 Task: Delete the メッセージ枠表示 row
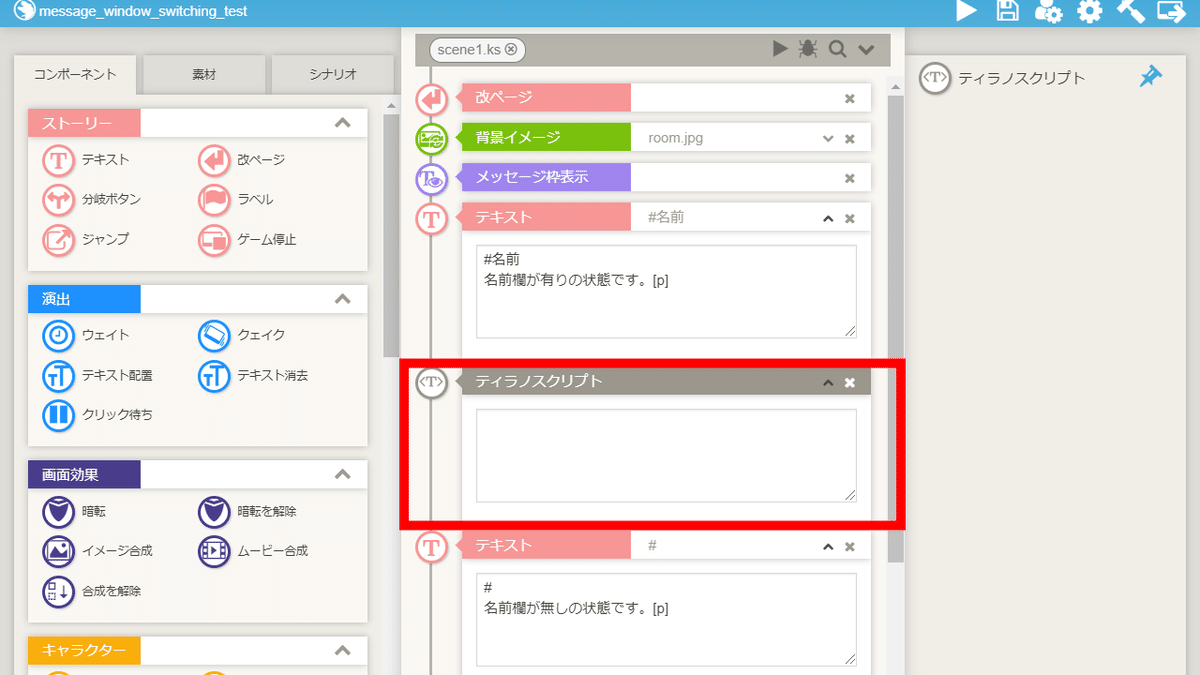850,178
